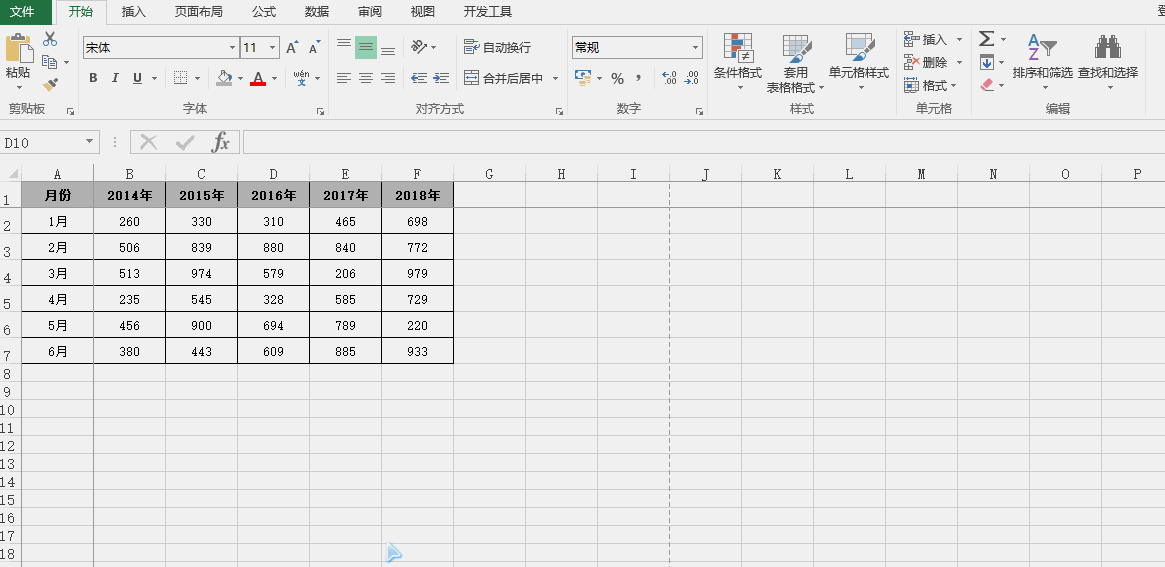Open the Alignment group dialog launcher
The height and width of the screenshot is (567, 1165).
[559, 111]
